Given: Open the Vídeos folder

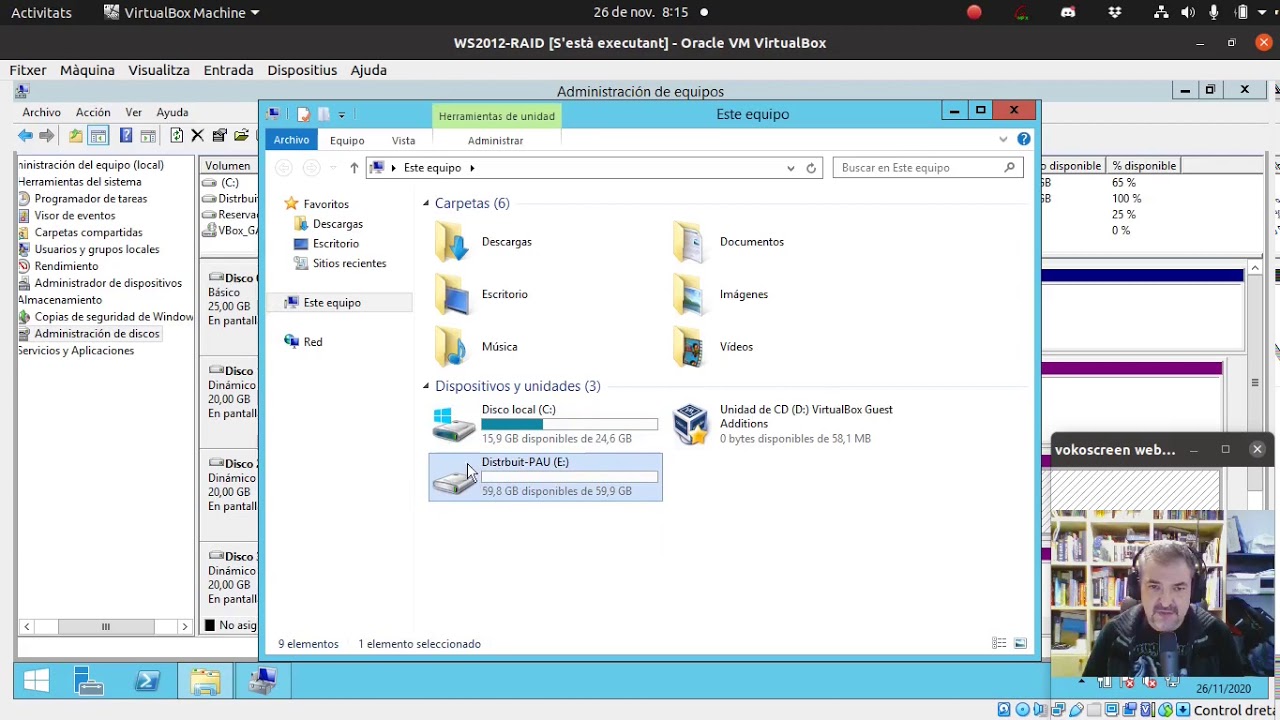Looking at the screenshot, I should click(712, 347).
